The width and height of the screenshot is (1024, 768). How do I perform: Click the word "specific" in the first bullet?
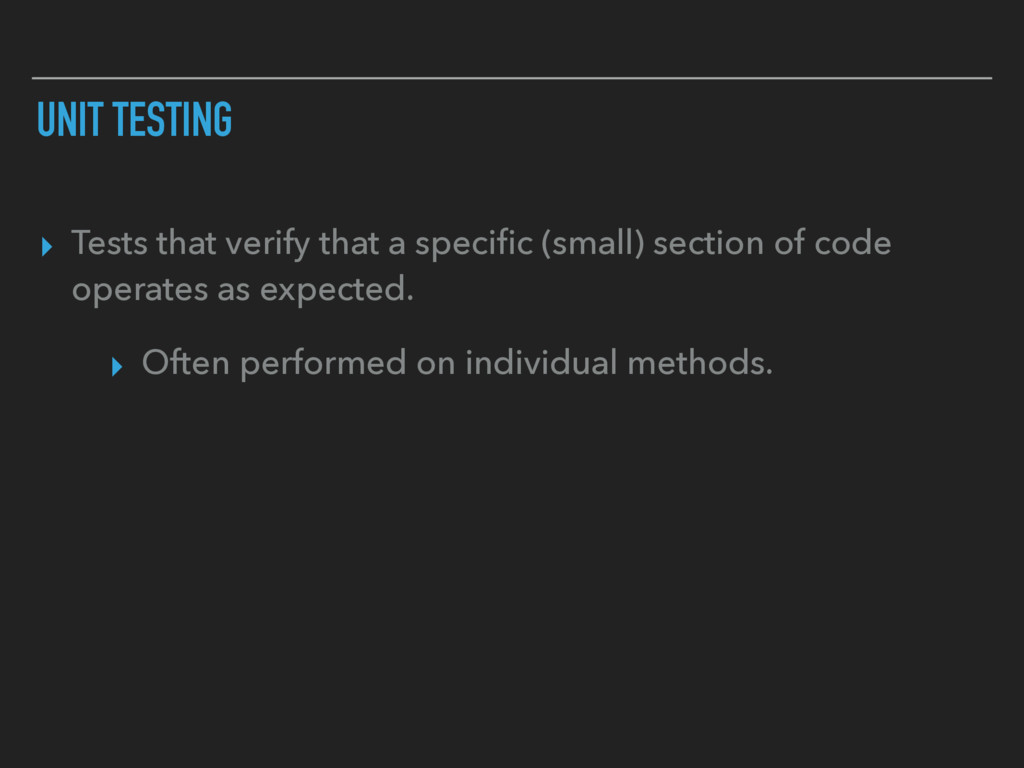point(474,245)
